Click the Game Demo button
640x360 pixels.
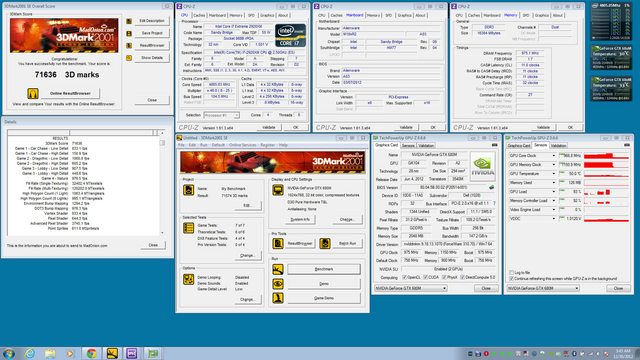point(324,298)
